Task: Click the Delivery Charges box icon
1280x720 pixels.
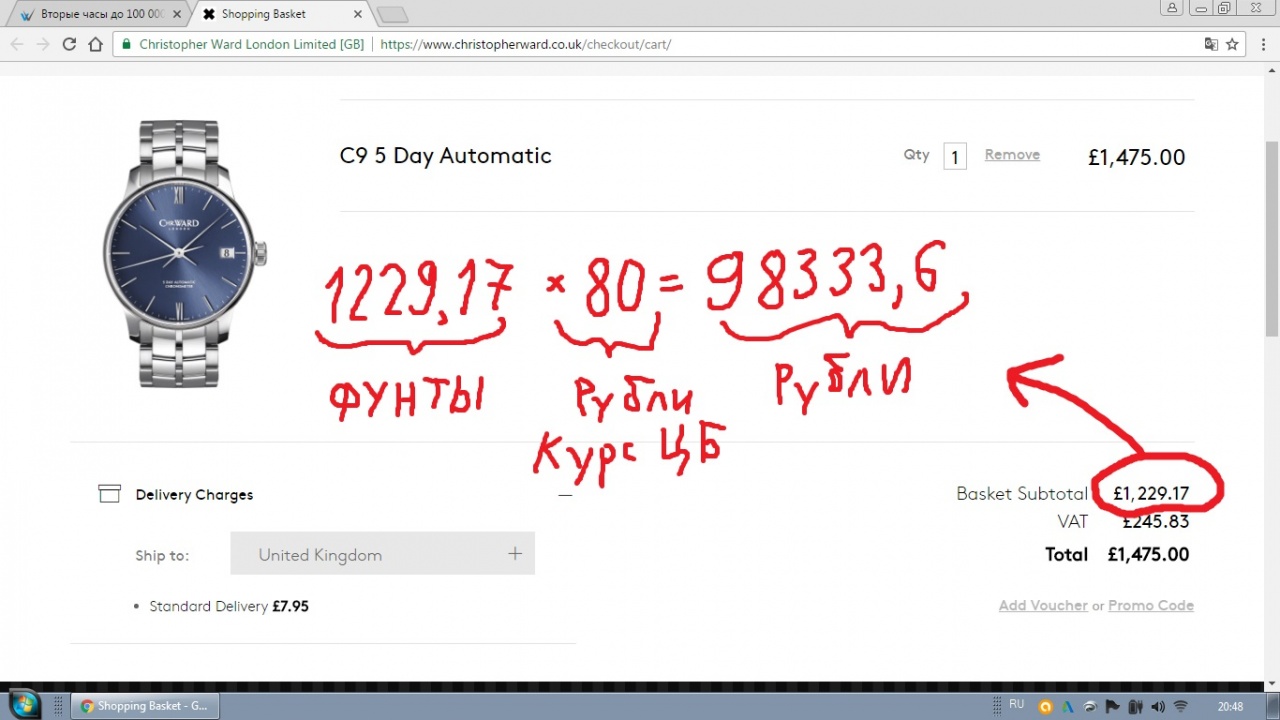Action: coord(109,494)
